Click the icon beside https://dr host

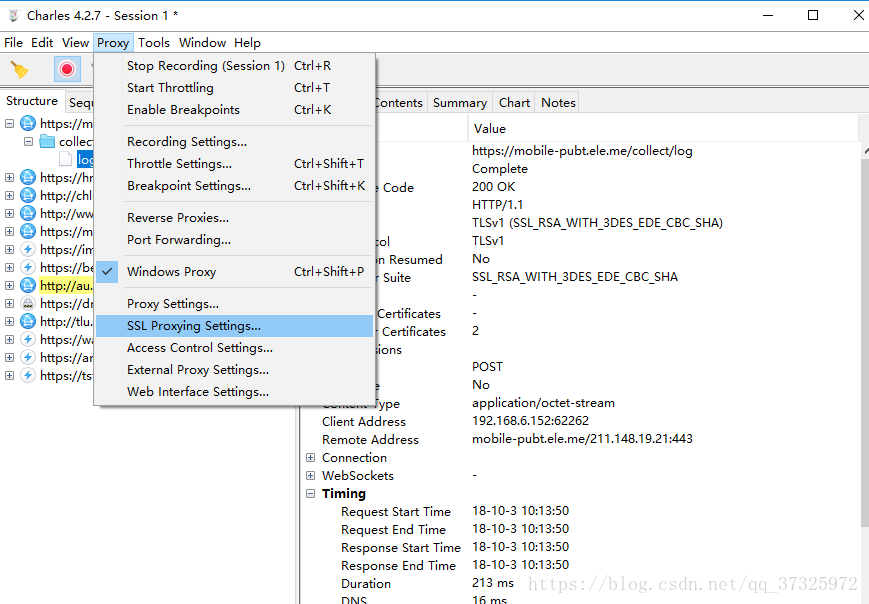28,303
